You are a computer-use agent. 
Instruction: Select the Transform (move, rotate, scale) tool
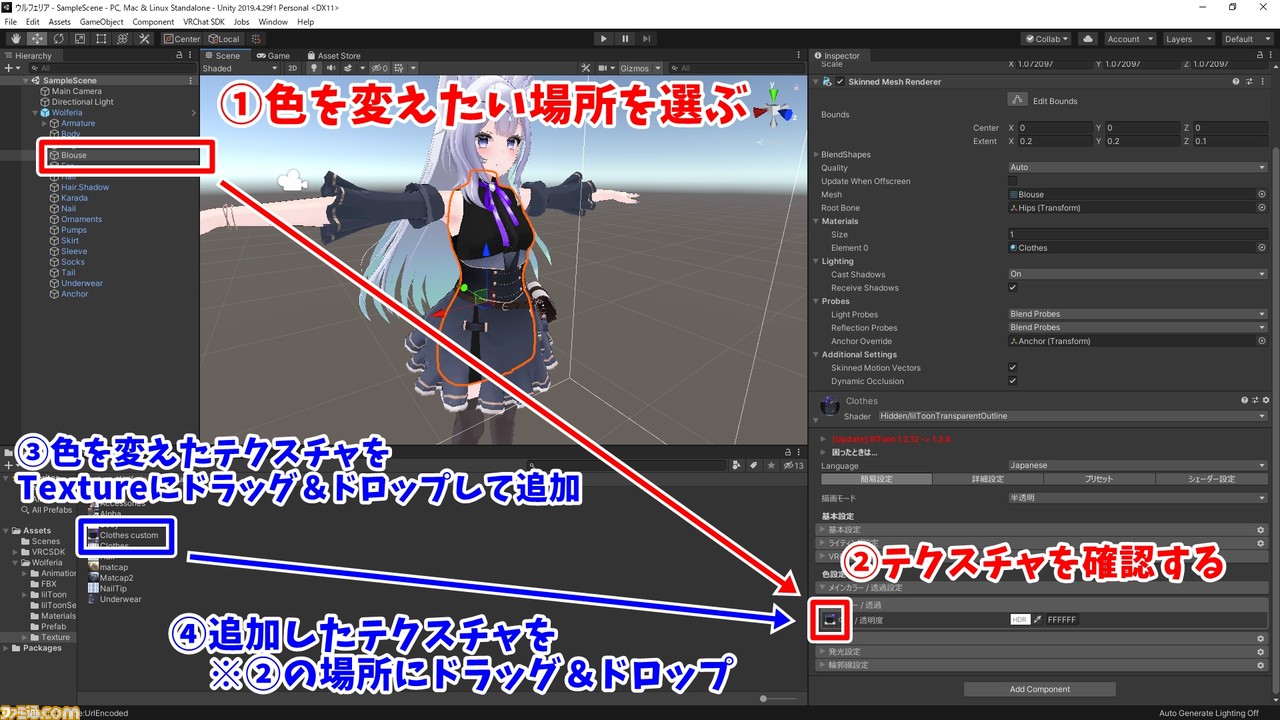(123, 39)
